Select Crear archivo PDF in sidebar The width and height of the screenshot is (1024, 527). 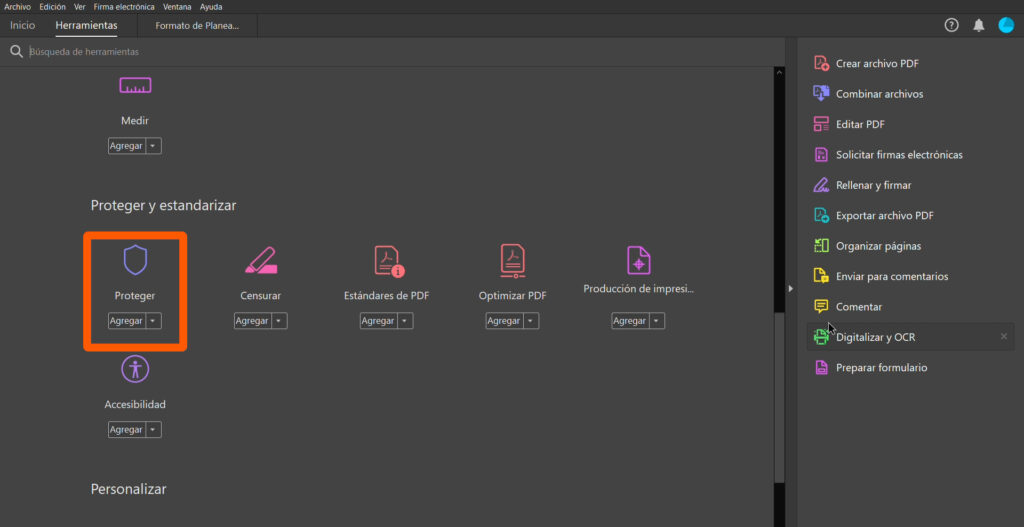(x=876, y=63)
